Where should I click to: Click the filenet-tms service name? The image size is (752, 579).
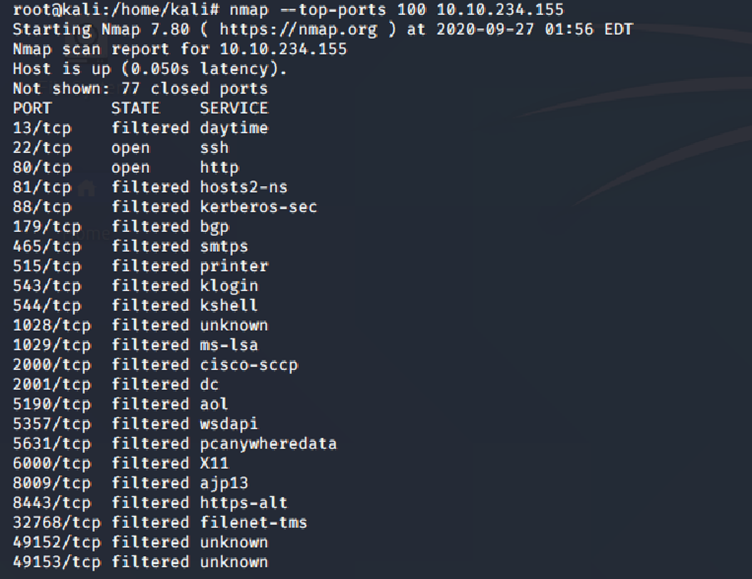(x=254, y=523)
